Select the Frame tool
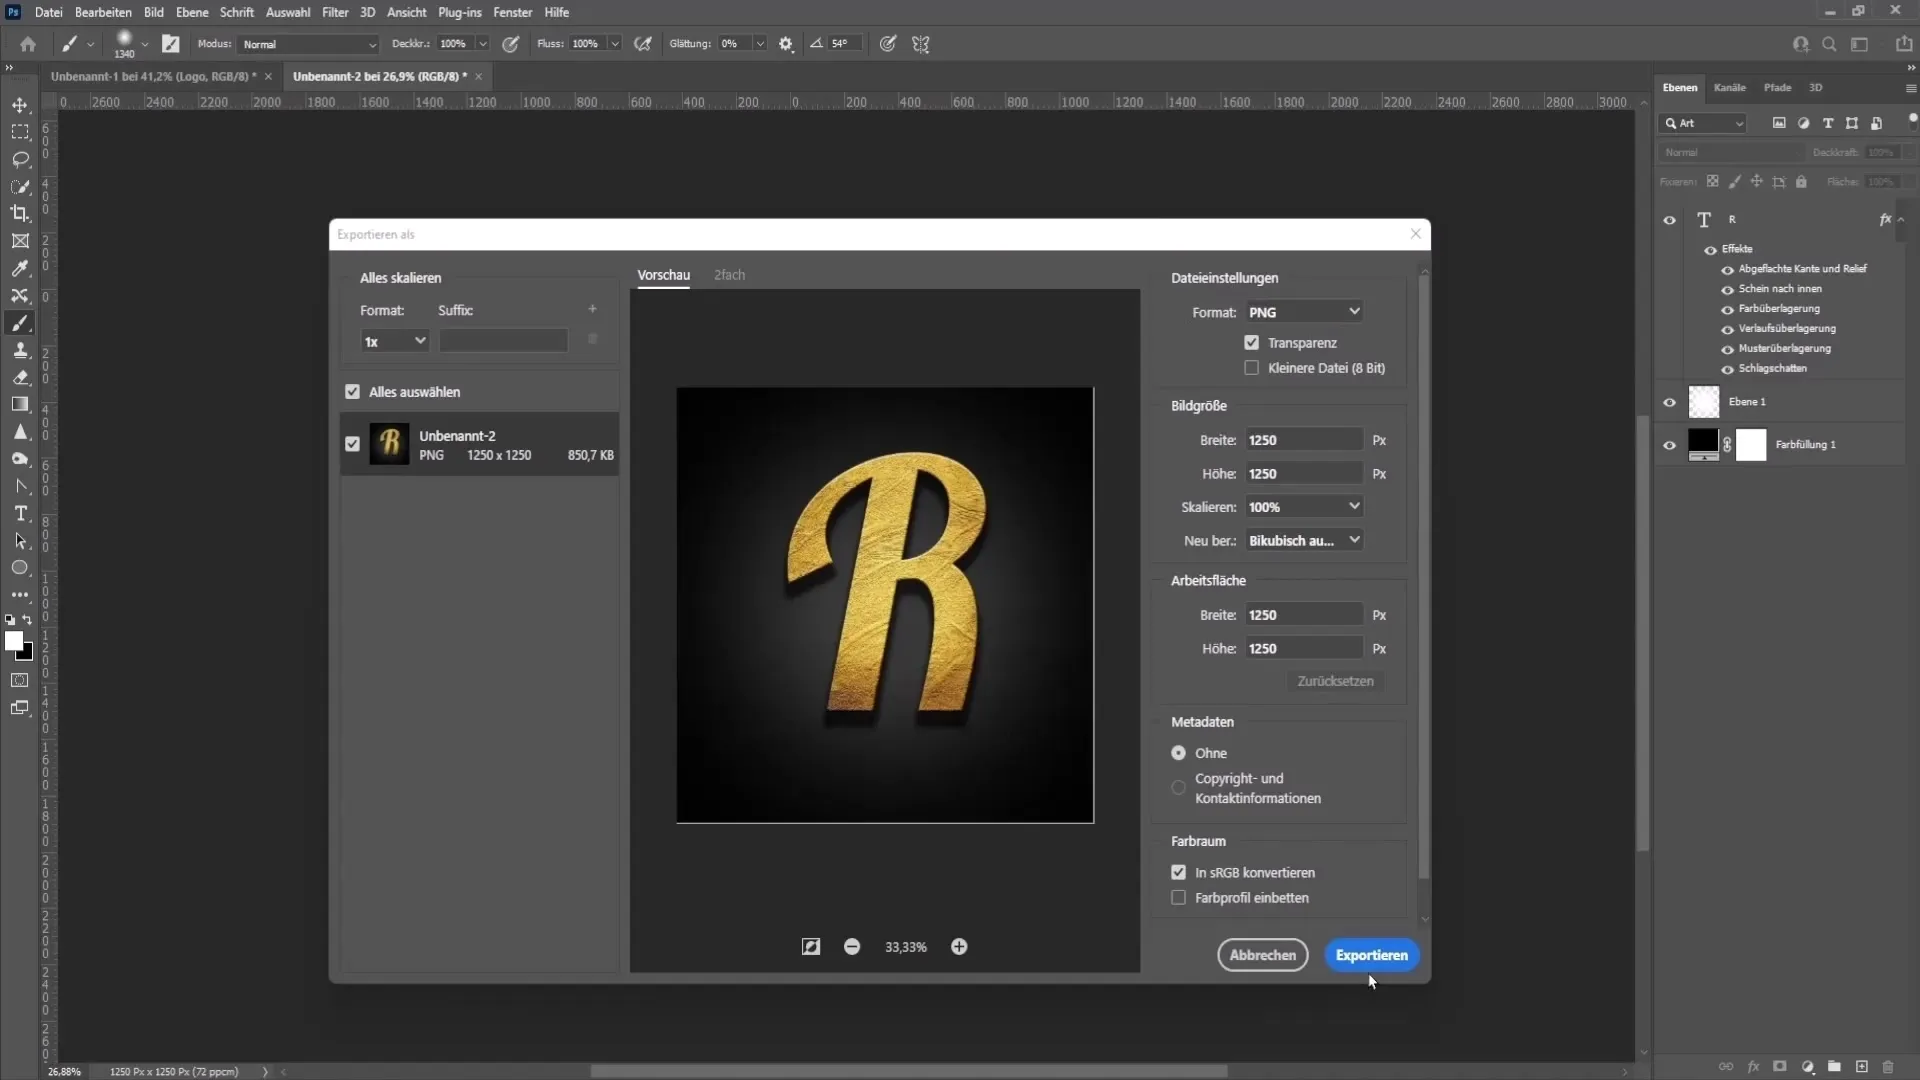 click(x=20, y=241)
